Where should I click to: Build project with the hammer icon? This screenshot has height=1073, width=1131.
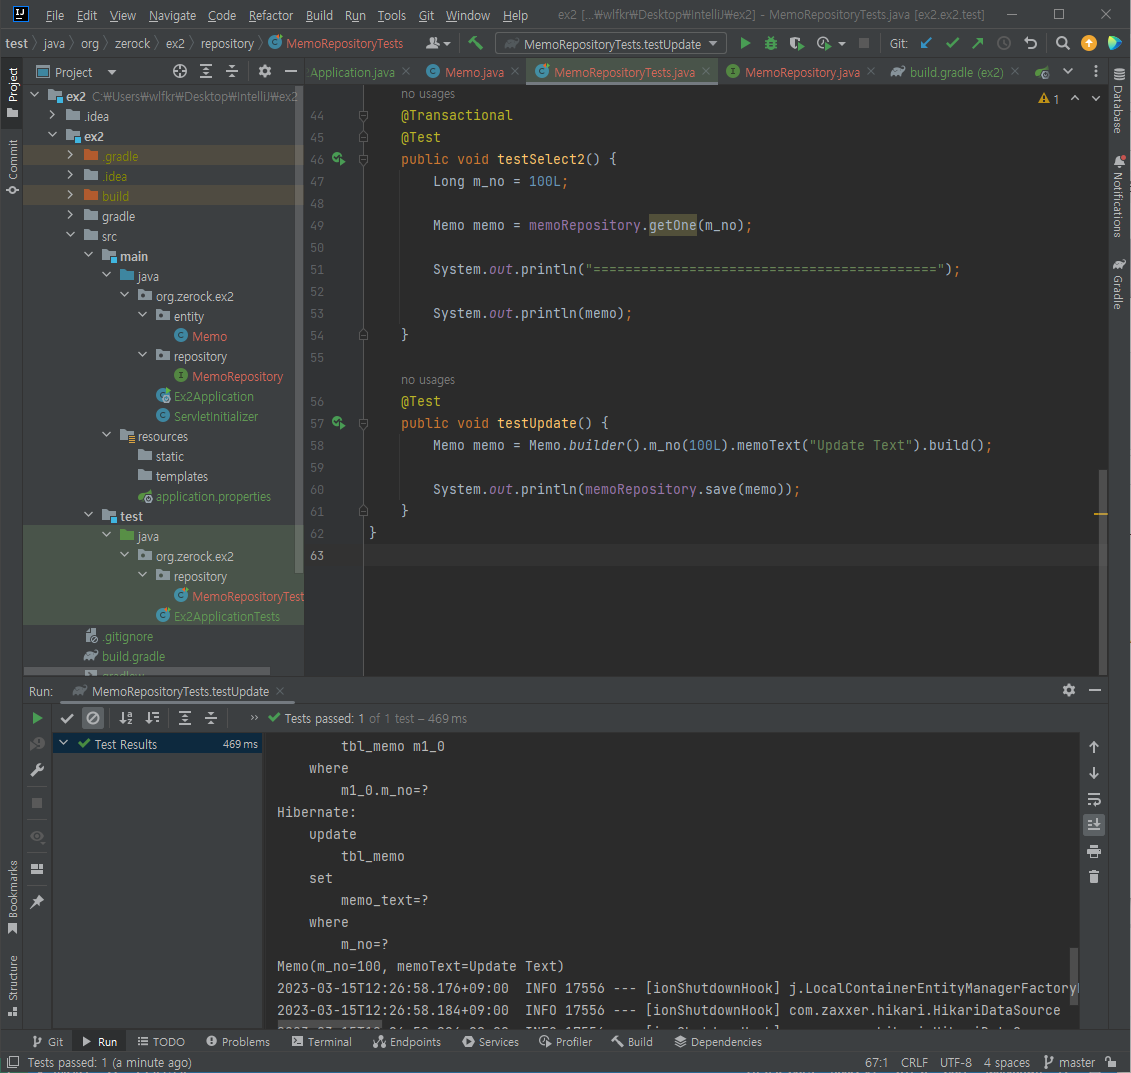click(475, 43)
